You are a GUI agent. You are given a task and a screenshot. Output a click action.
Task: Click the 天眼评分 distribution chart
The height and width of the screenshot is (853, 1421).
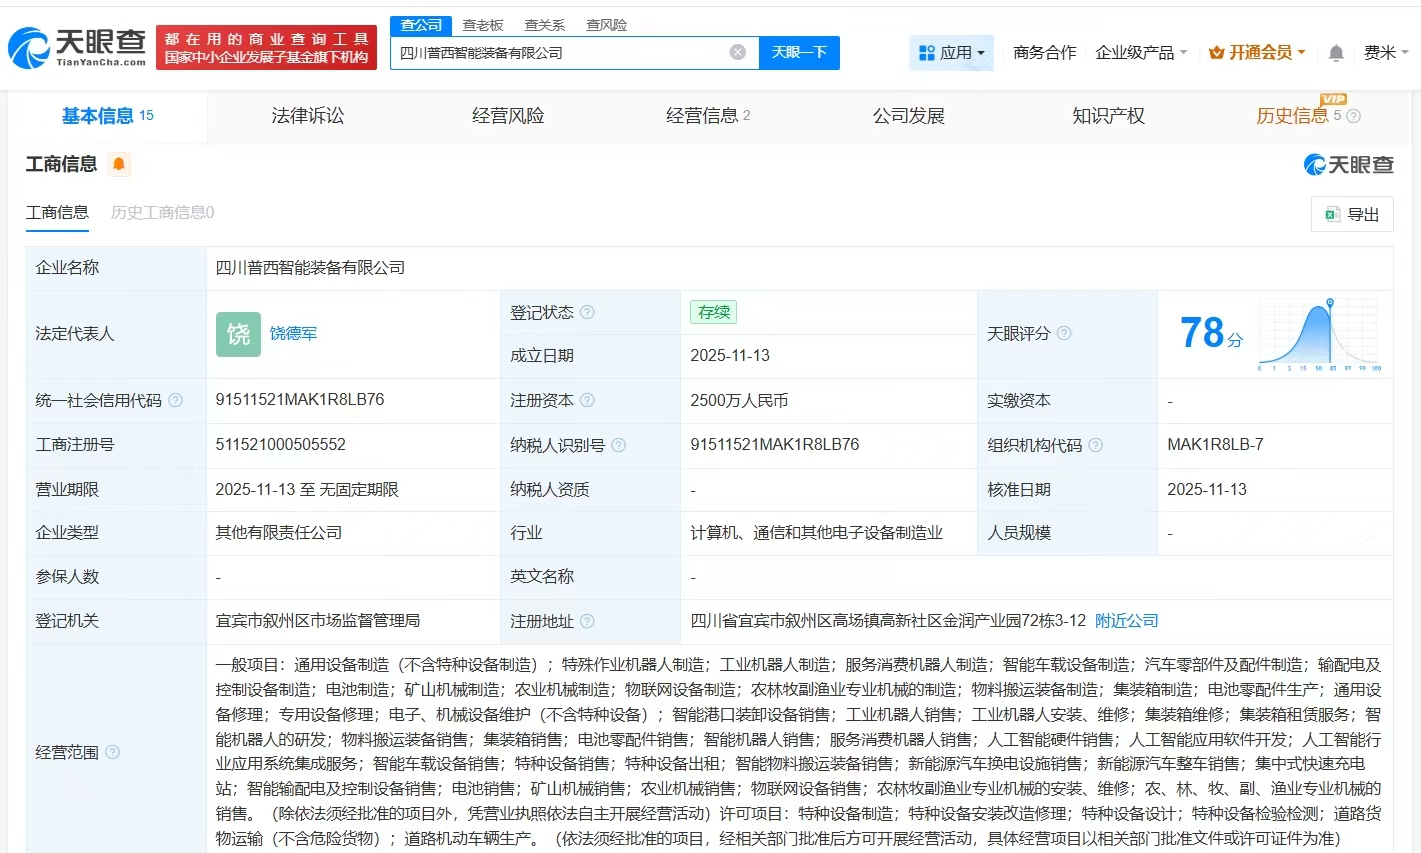[1320, 334]
